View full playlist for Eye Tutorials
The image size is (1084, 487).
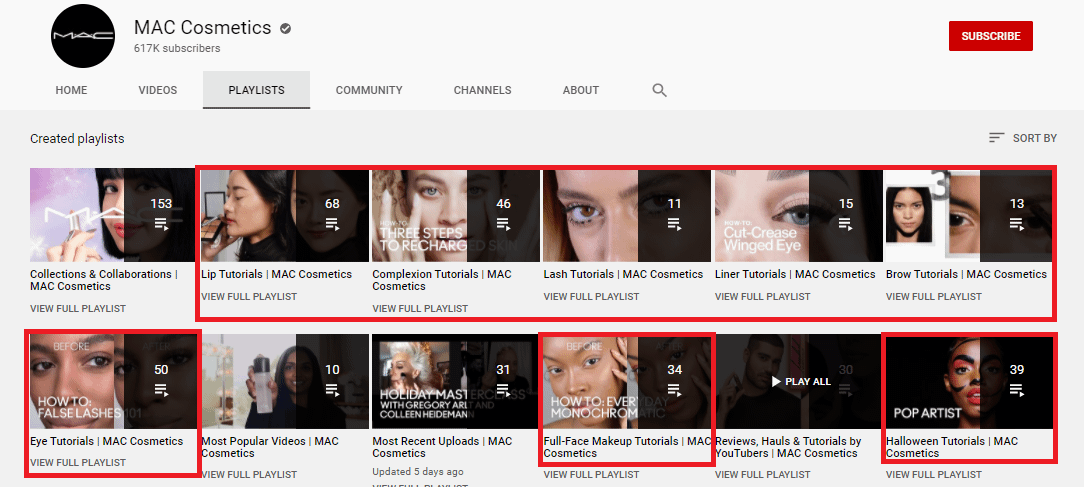78,462
